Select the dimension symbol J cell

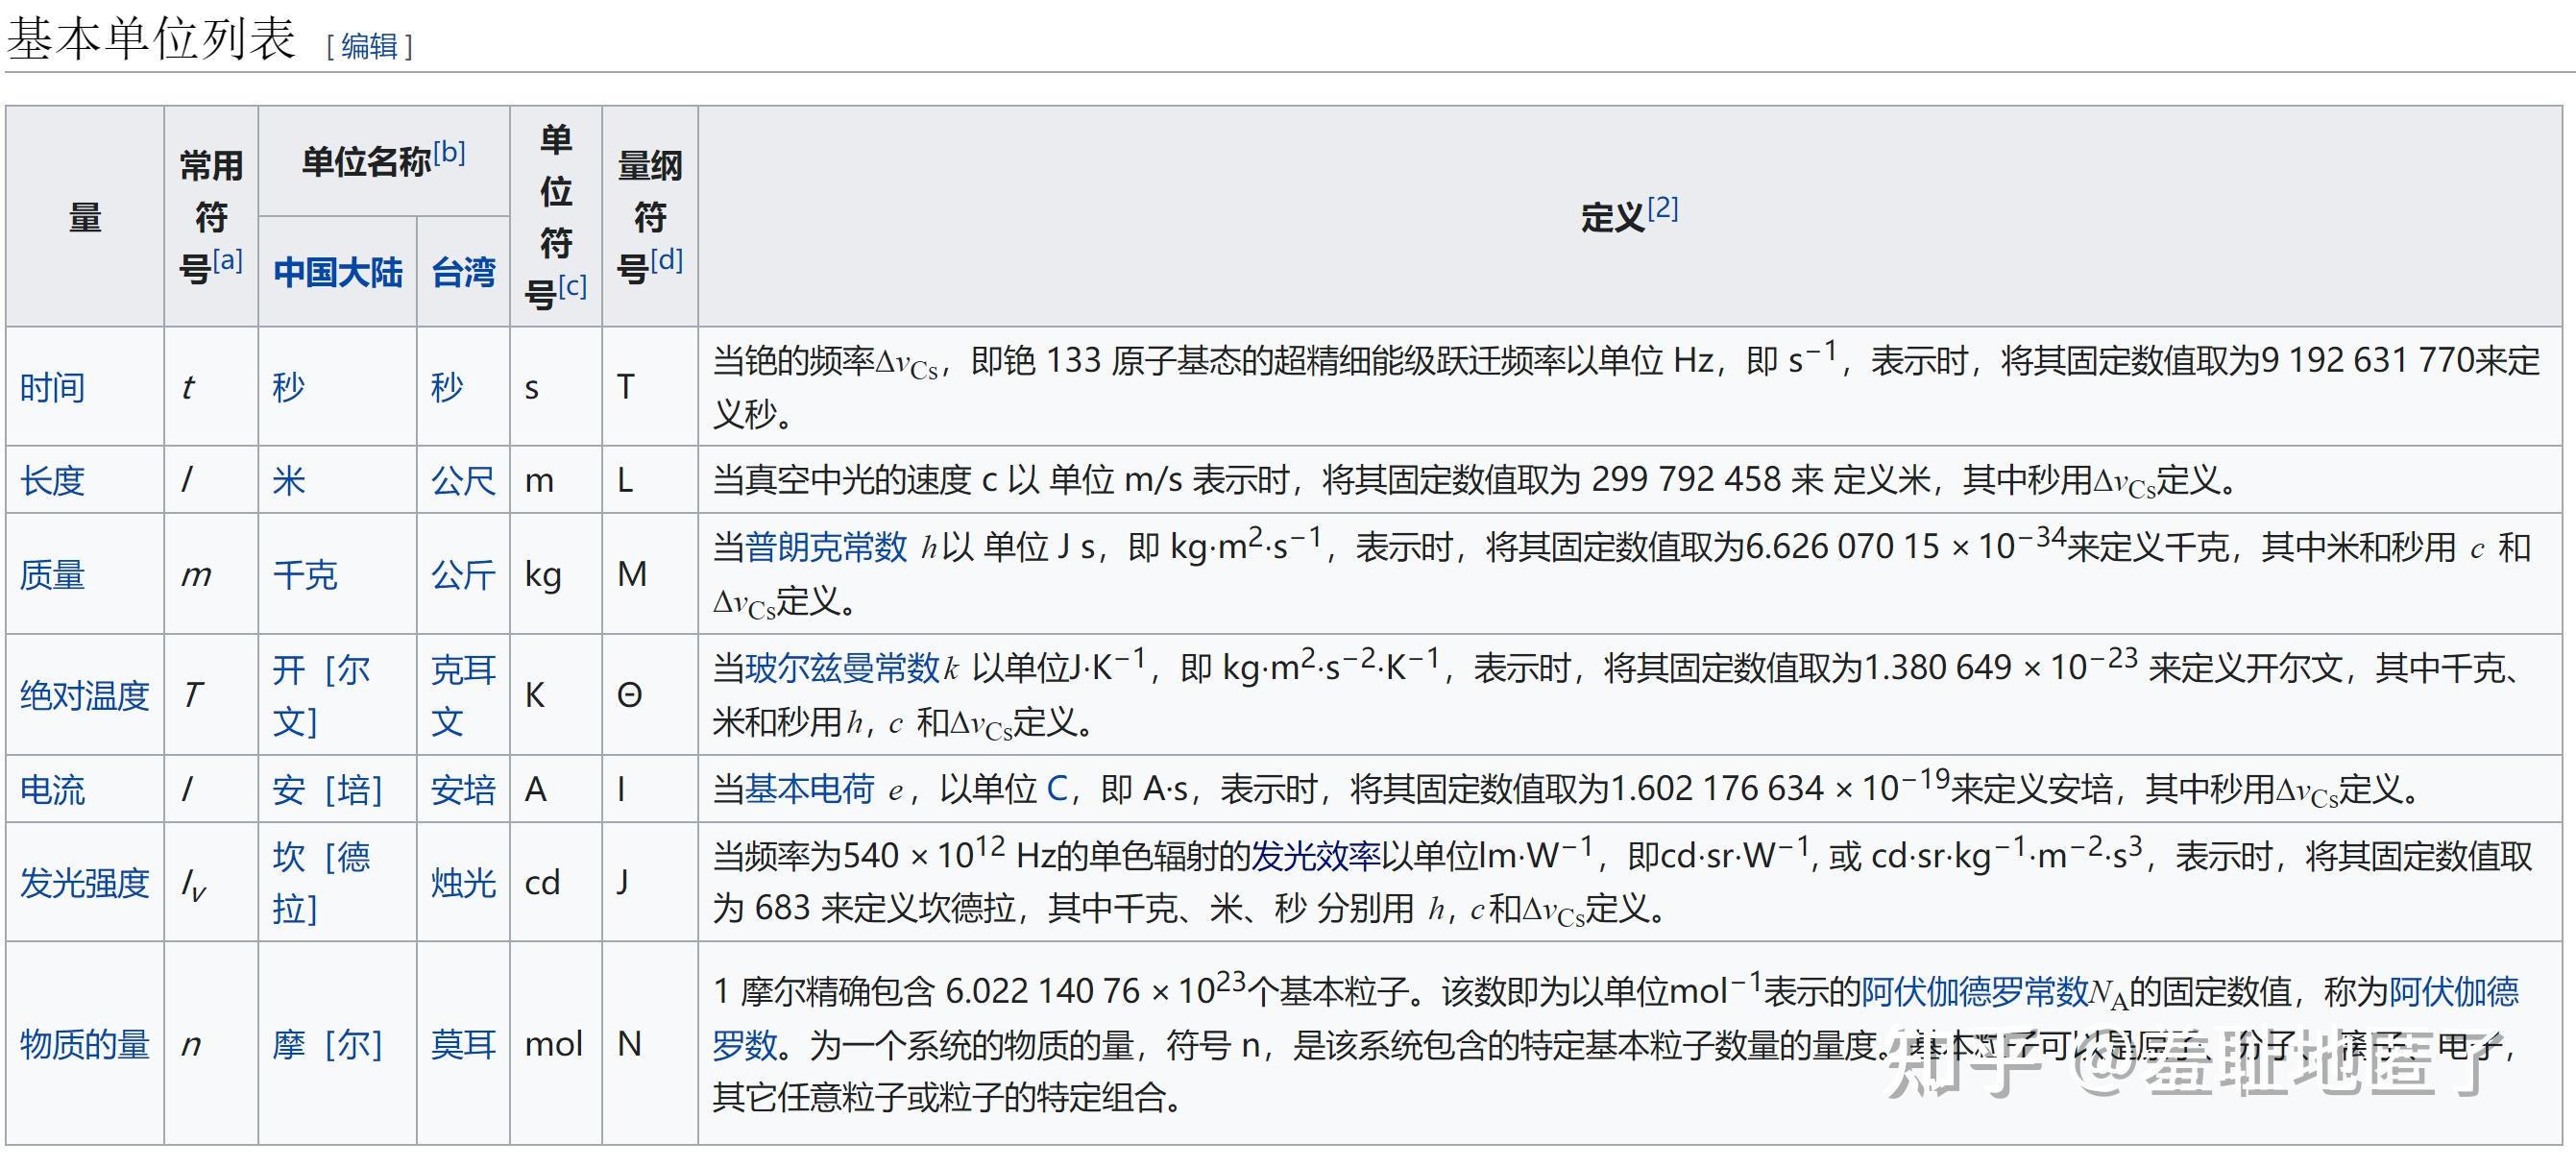point(650,882)
